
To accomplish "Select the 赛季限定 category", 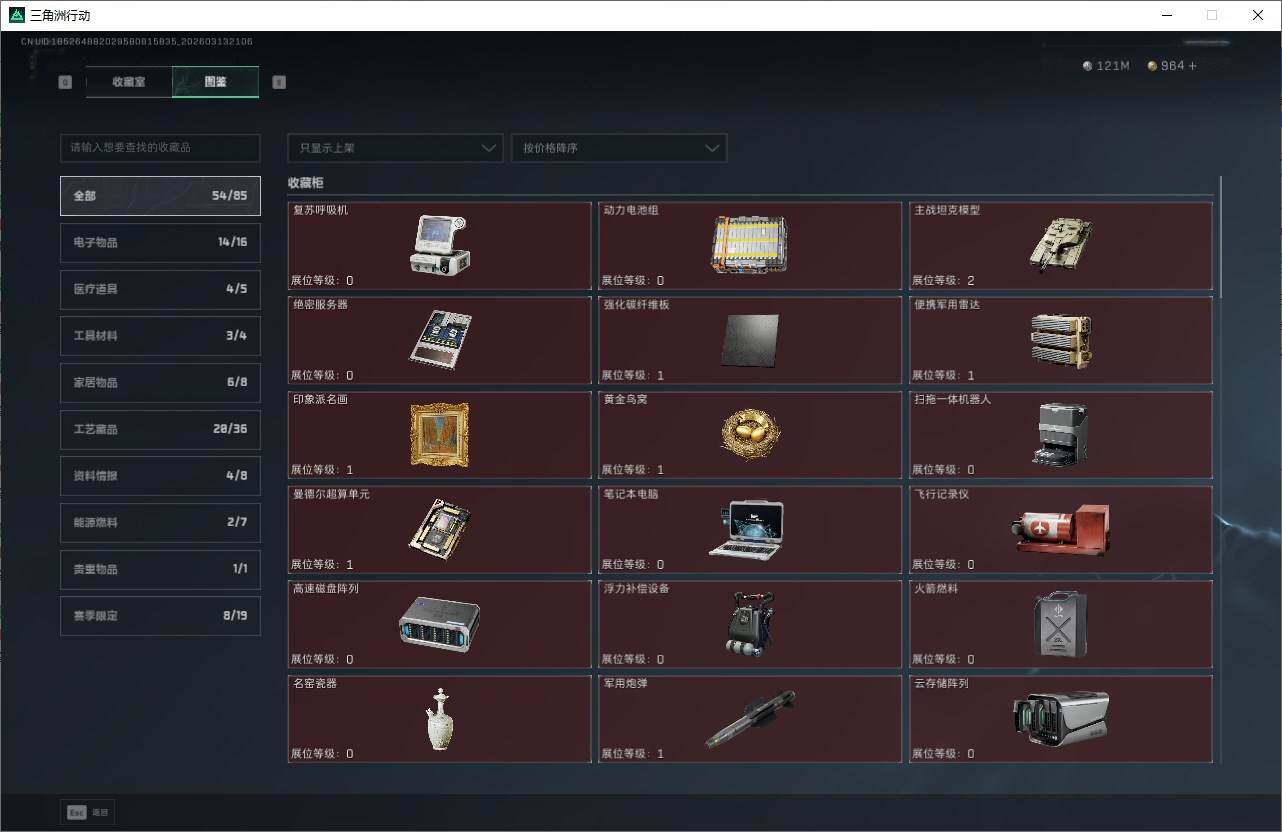I will (160, 616).
